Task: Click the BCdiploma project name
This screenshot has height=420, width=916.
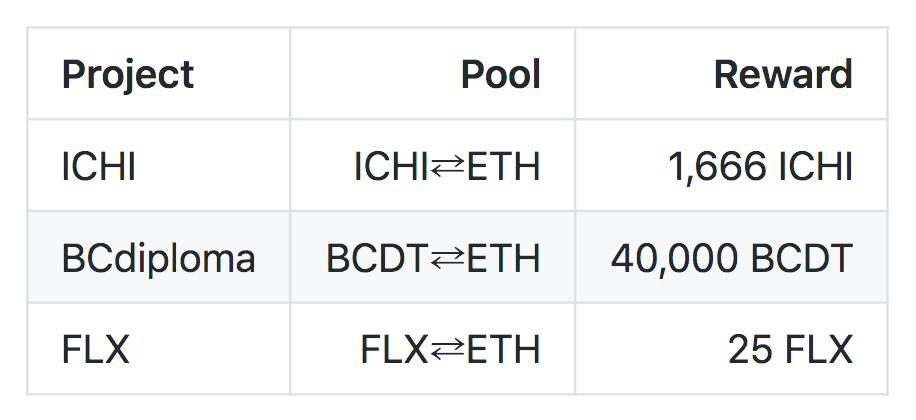Action: [x=158, y=259]
